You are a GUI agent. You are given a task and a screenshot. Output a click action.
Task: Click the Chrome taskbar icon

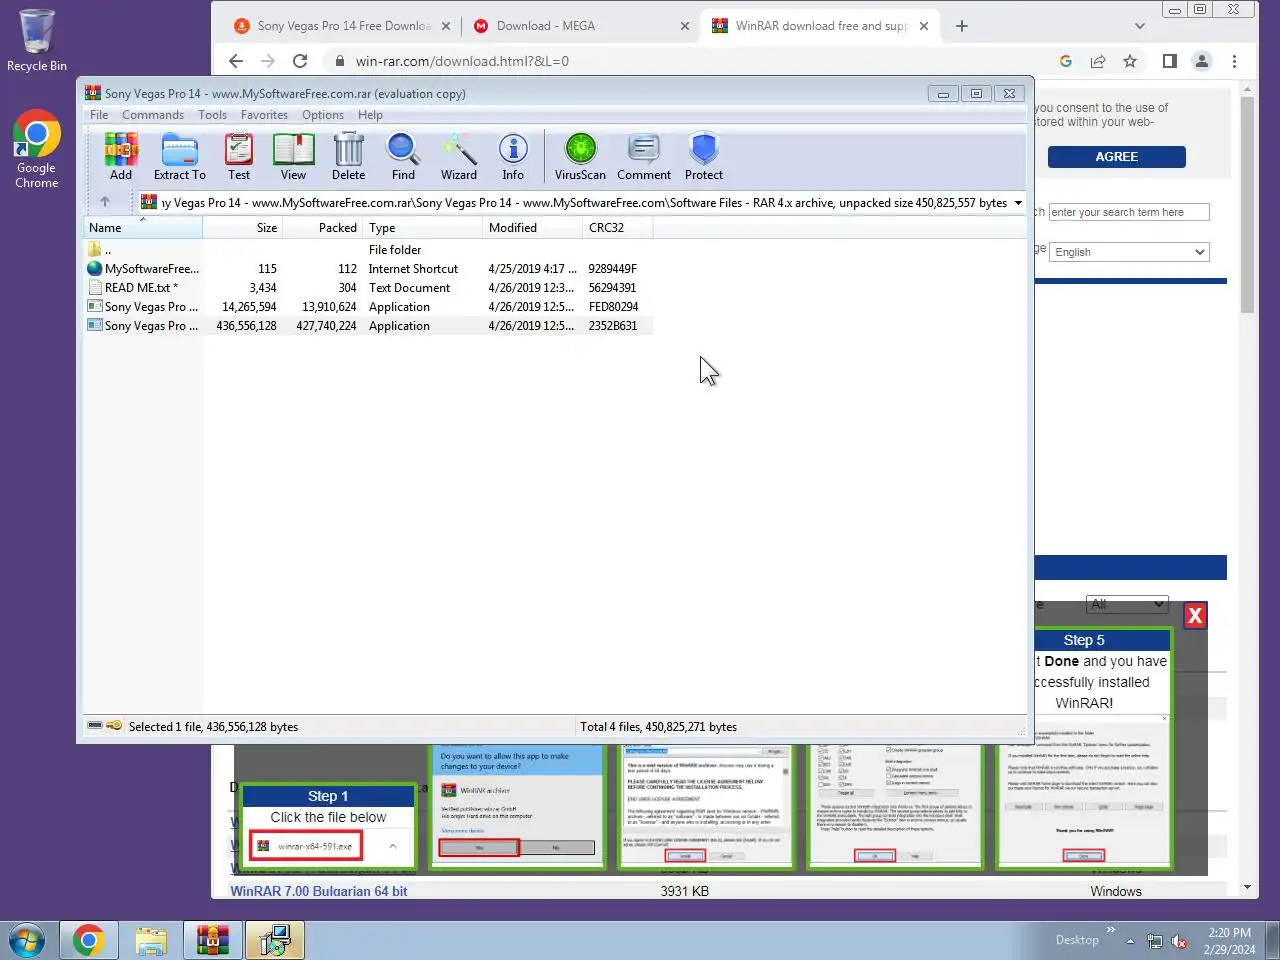coord(88,941)
